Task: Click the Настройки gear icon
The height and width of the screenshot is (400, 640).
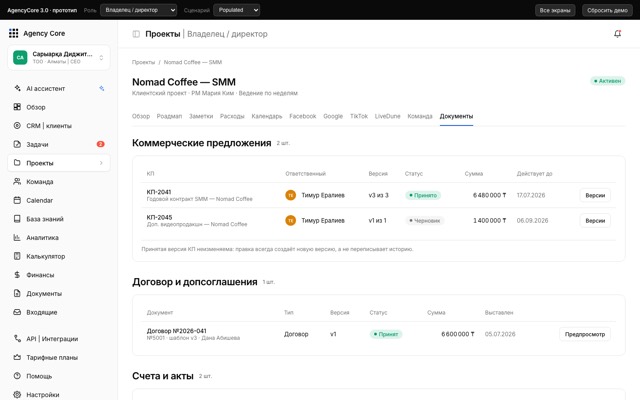Action: point(17,394)
